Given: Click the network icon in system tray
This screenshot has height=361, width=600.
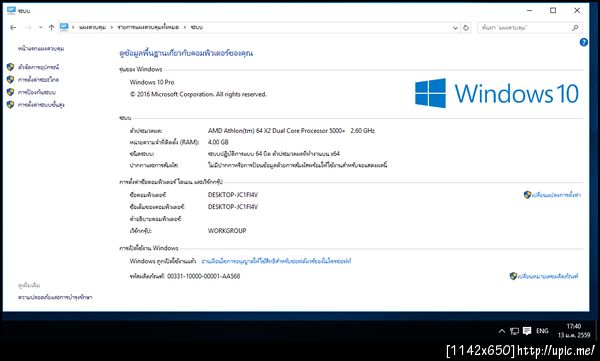Looking at the screenshot, I should point(514,331).
